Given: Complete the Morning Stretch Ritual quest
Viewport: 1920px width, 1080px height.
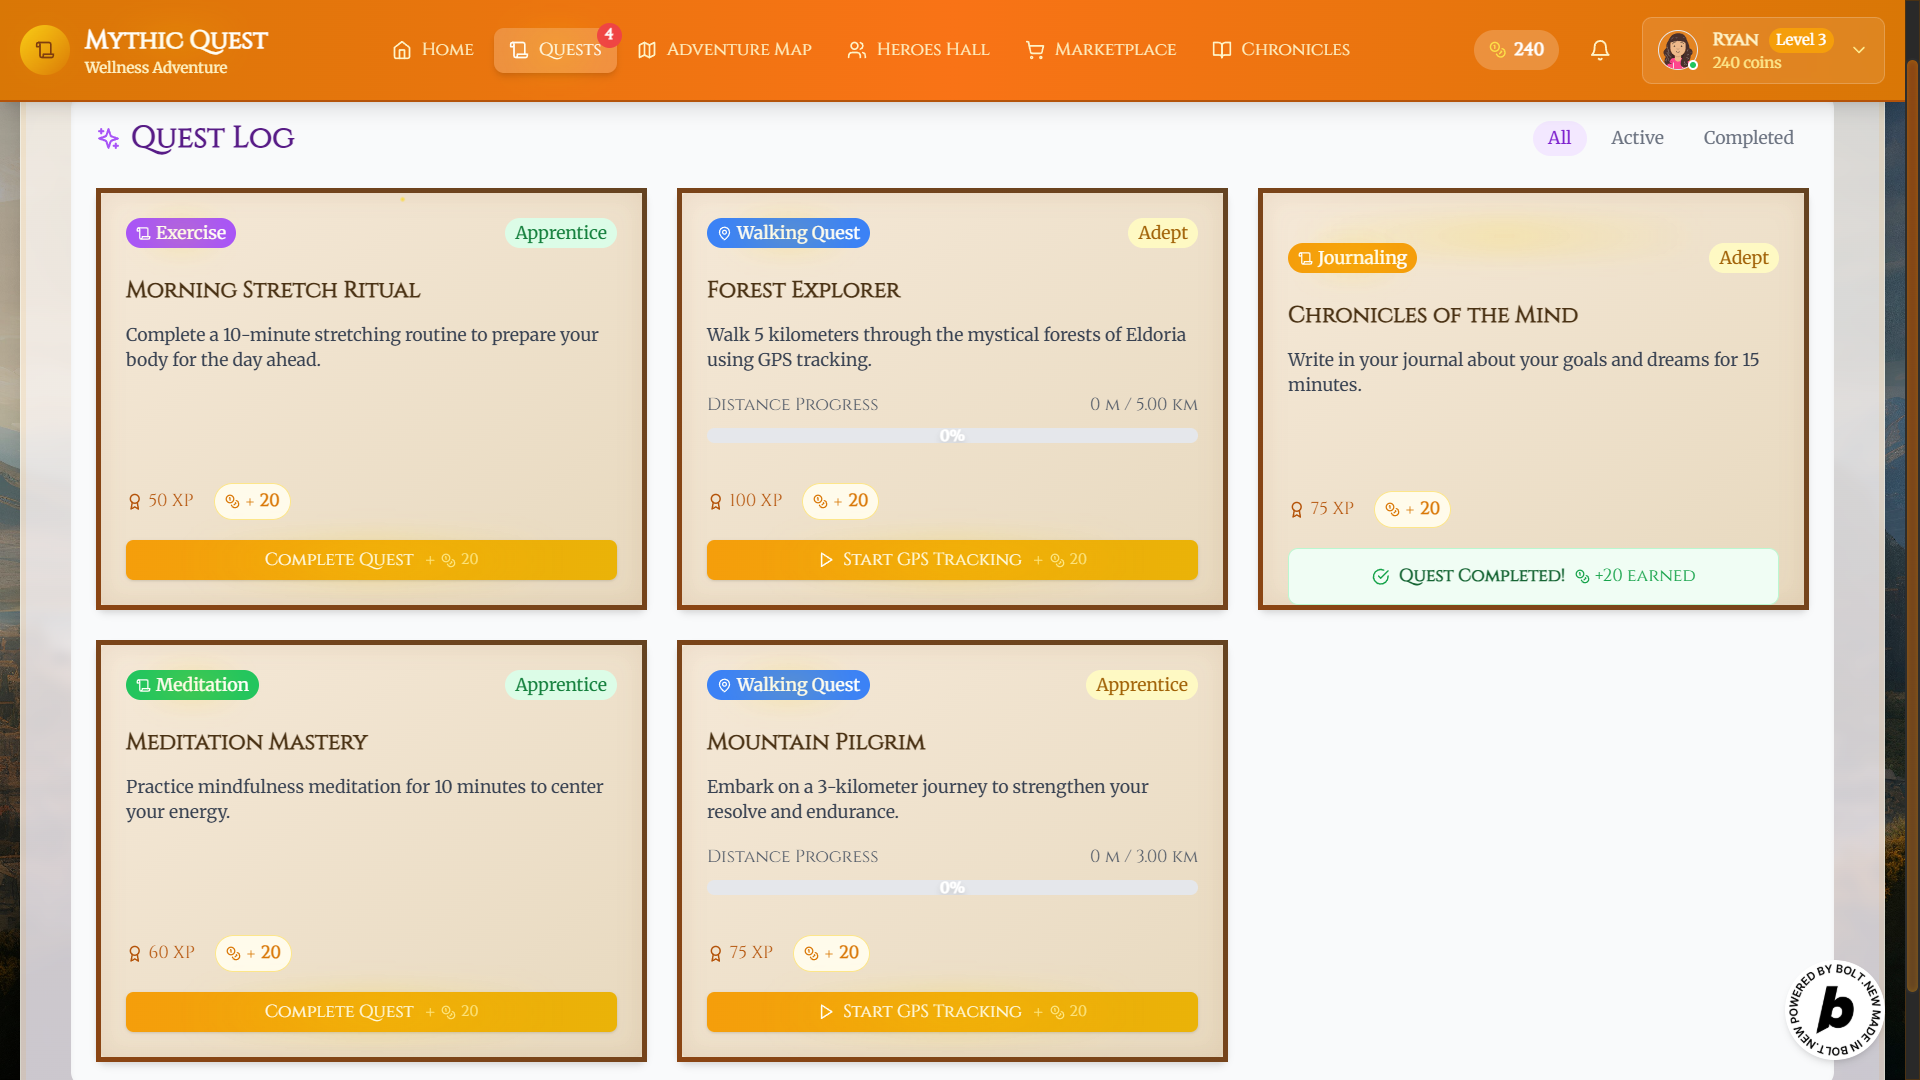Looking at the screenshot, I should click(x=371, y=560).
